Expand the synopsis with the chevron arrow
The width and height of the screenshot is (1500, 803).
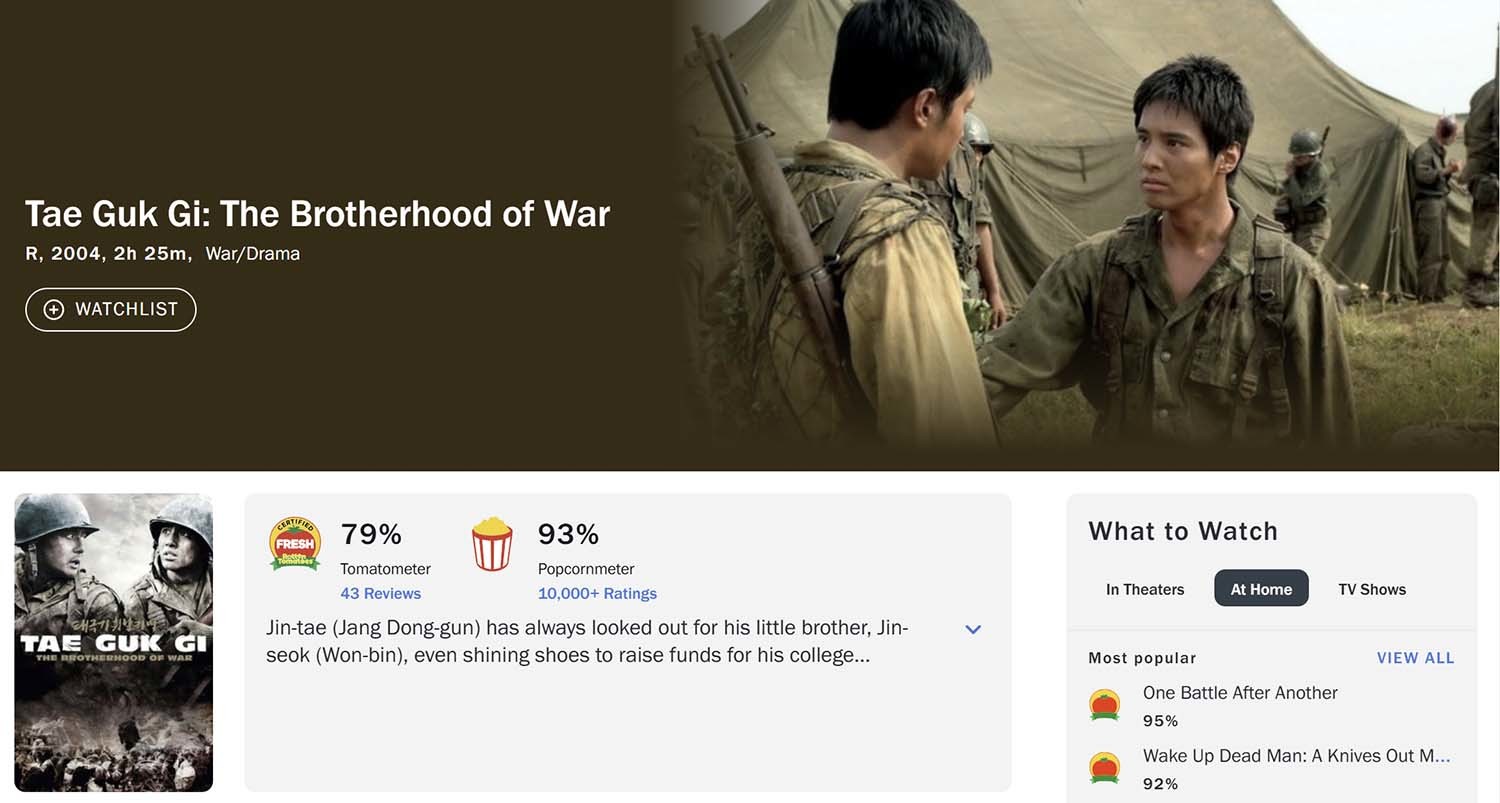tap(973, 629)
